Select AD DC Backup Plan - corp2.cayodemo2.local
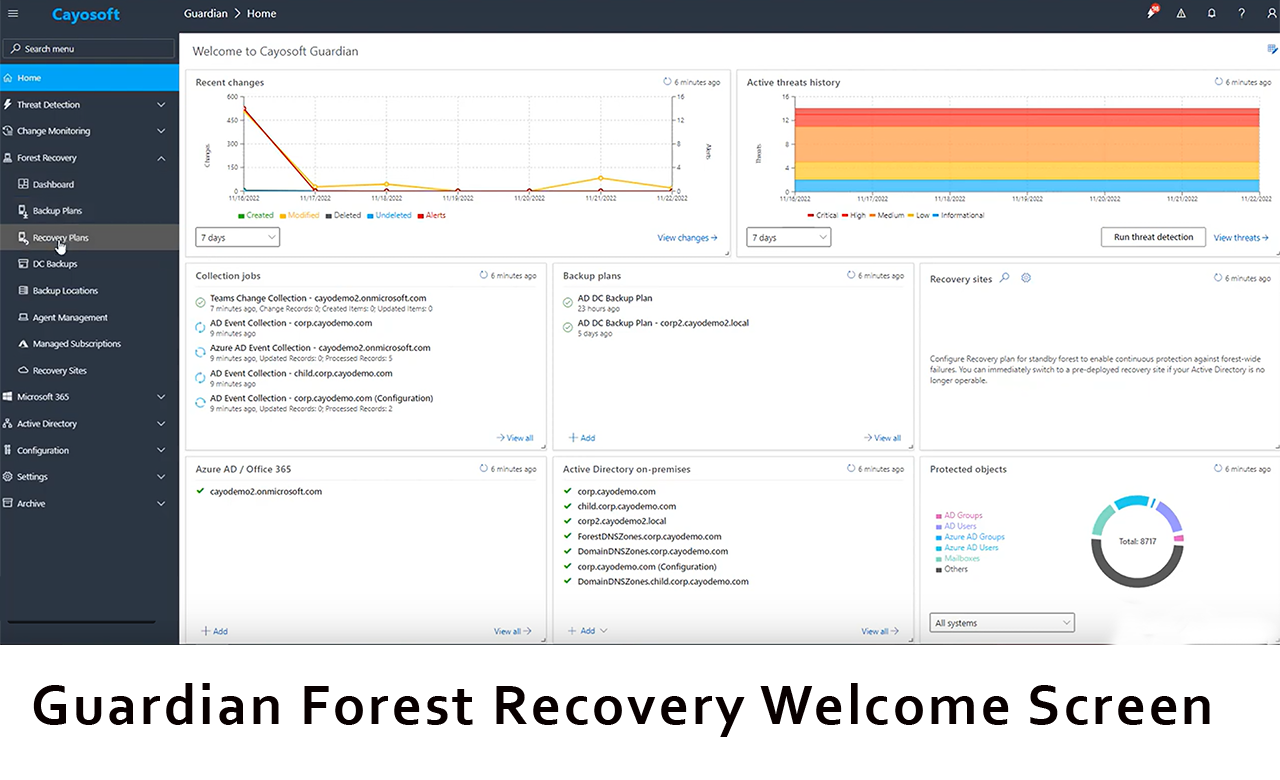This screenshot has height=780, width=1280. click(x=663, y=323)
